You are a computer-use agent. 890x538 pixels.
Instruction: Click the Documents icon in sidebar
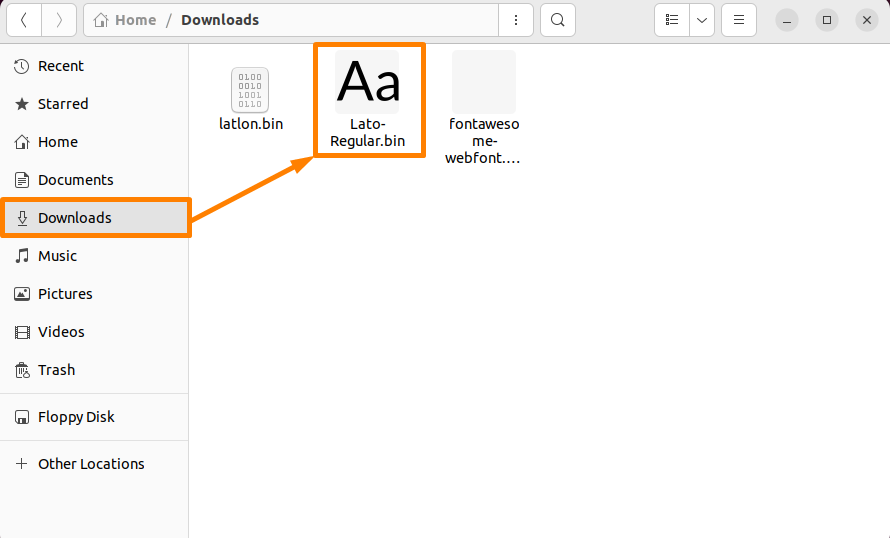(22, 180)
